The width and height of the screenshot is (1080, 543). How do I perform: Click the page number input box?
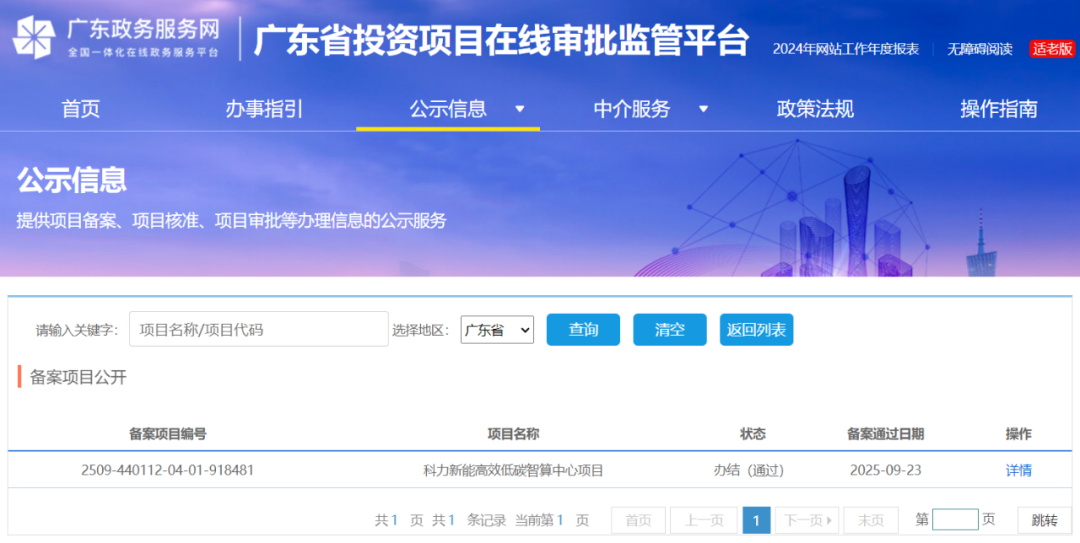[954, 520]
